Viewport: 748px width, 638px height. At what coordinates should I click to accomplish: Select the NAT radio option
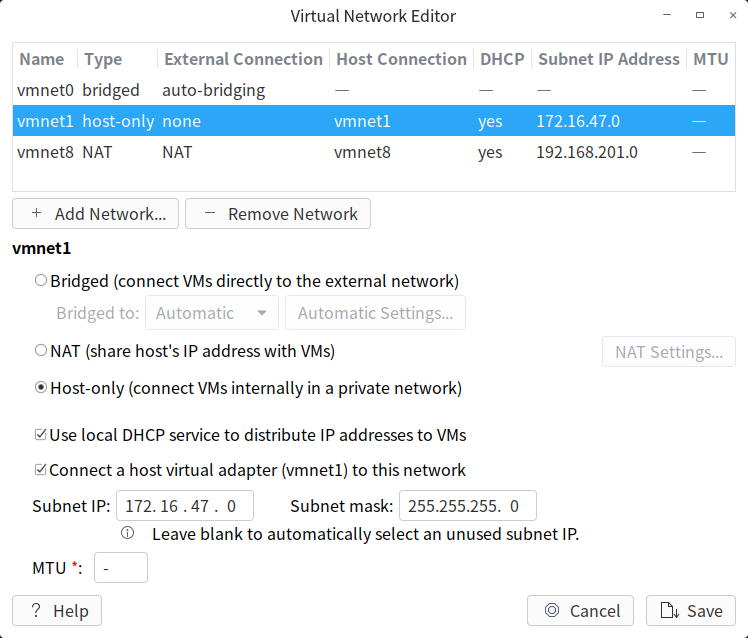(41, 351)
